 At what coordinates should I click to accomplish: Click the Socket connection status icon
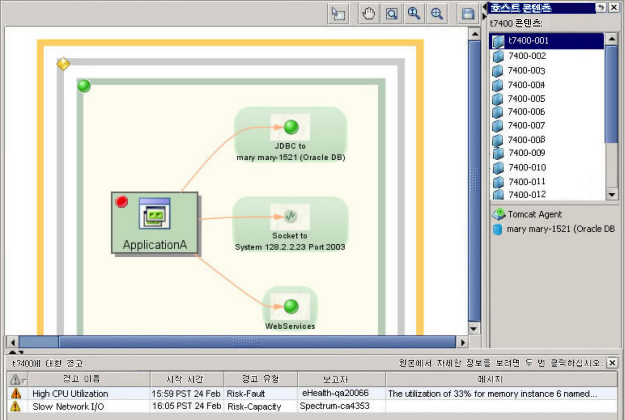click(x=290, y=216)
